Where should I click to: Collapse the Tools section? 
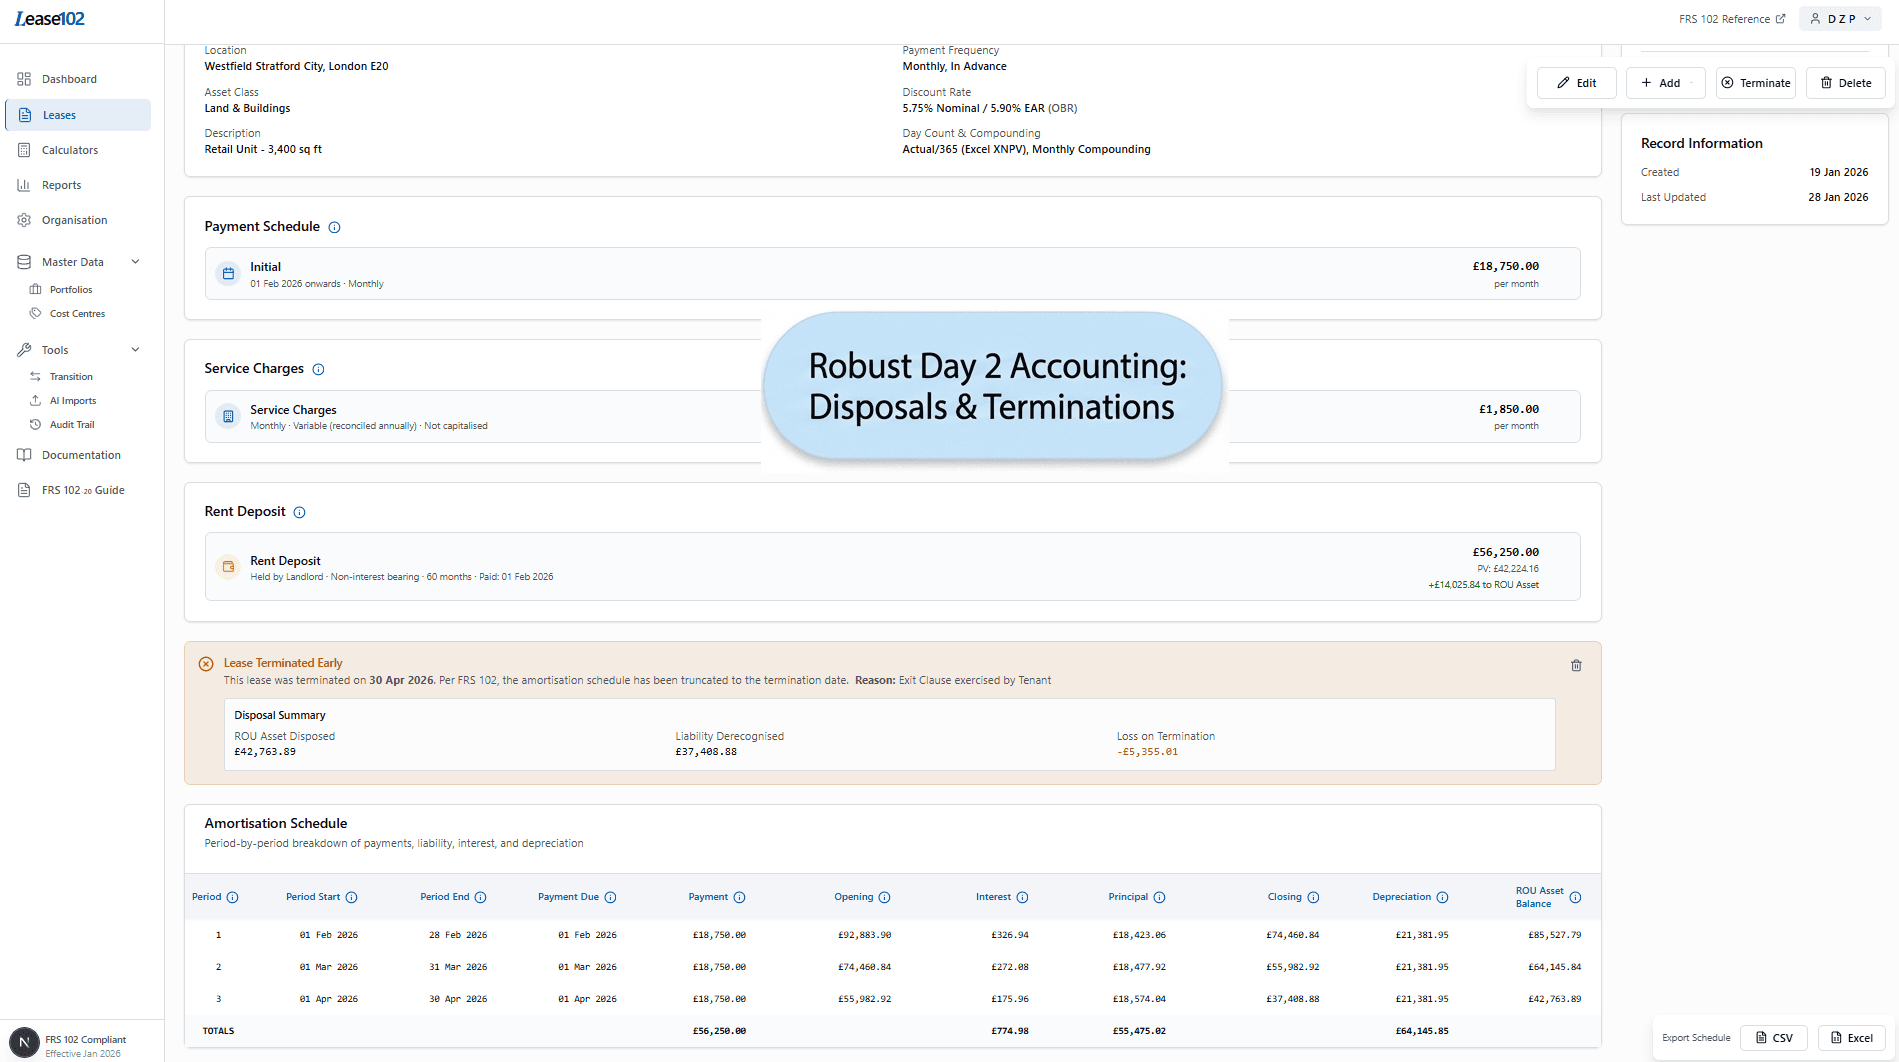[135, 349]
